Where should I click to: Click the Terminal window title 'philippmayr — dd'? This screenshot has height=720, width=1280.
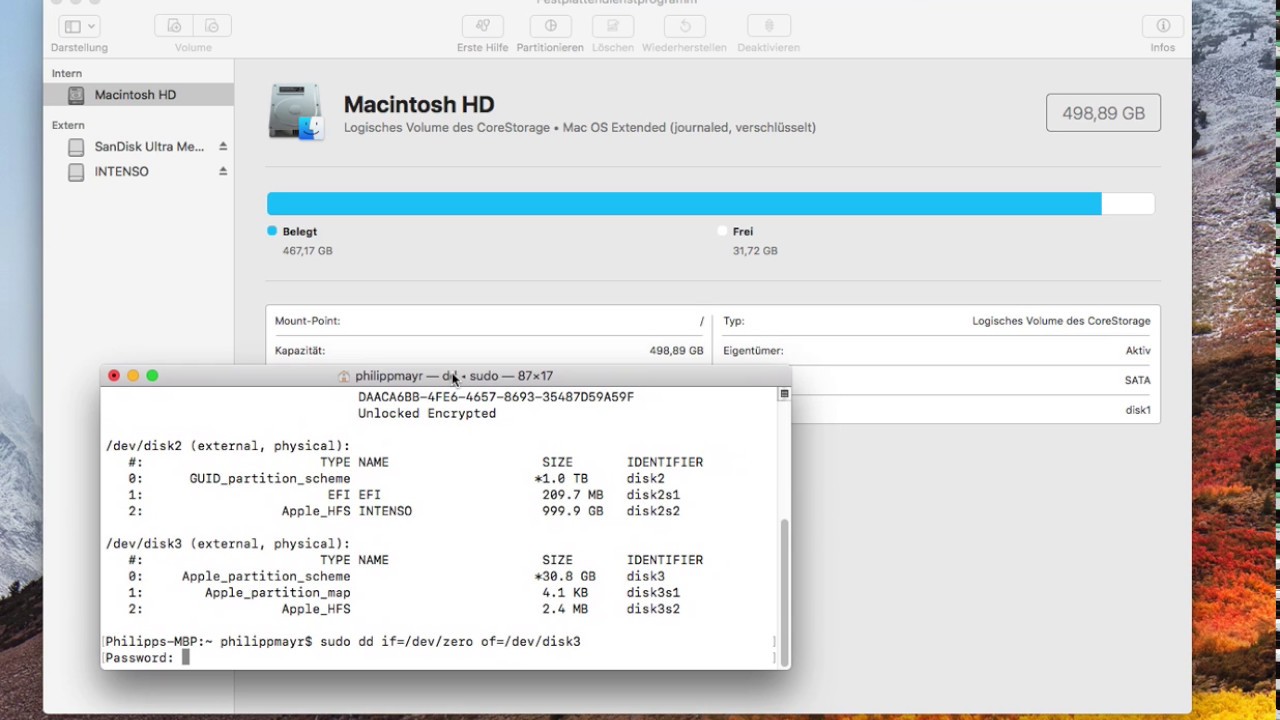[454, 376]
